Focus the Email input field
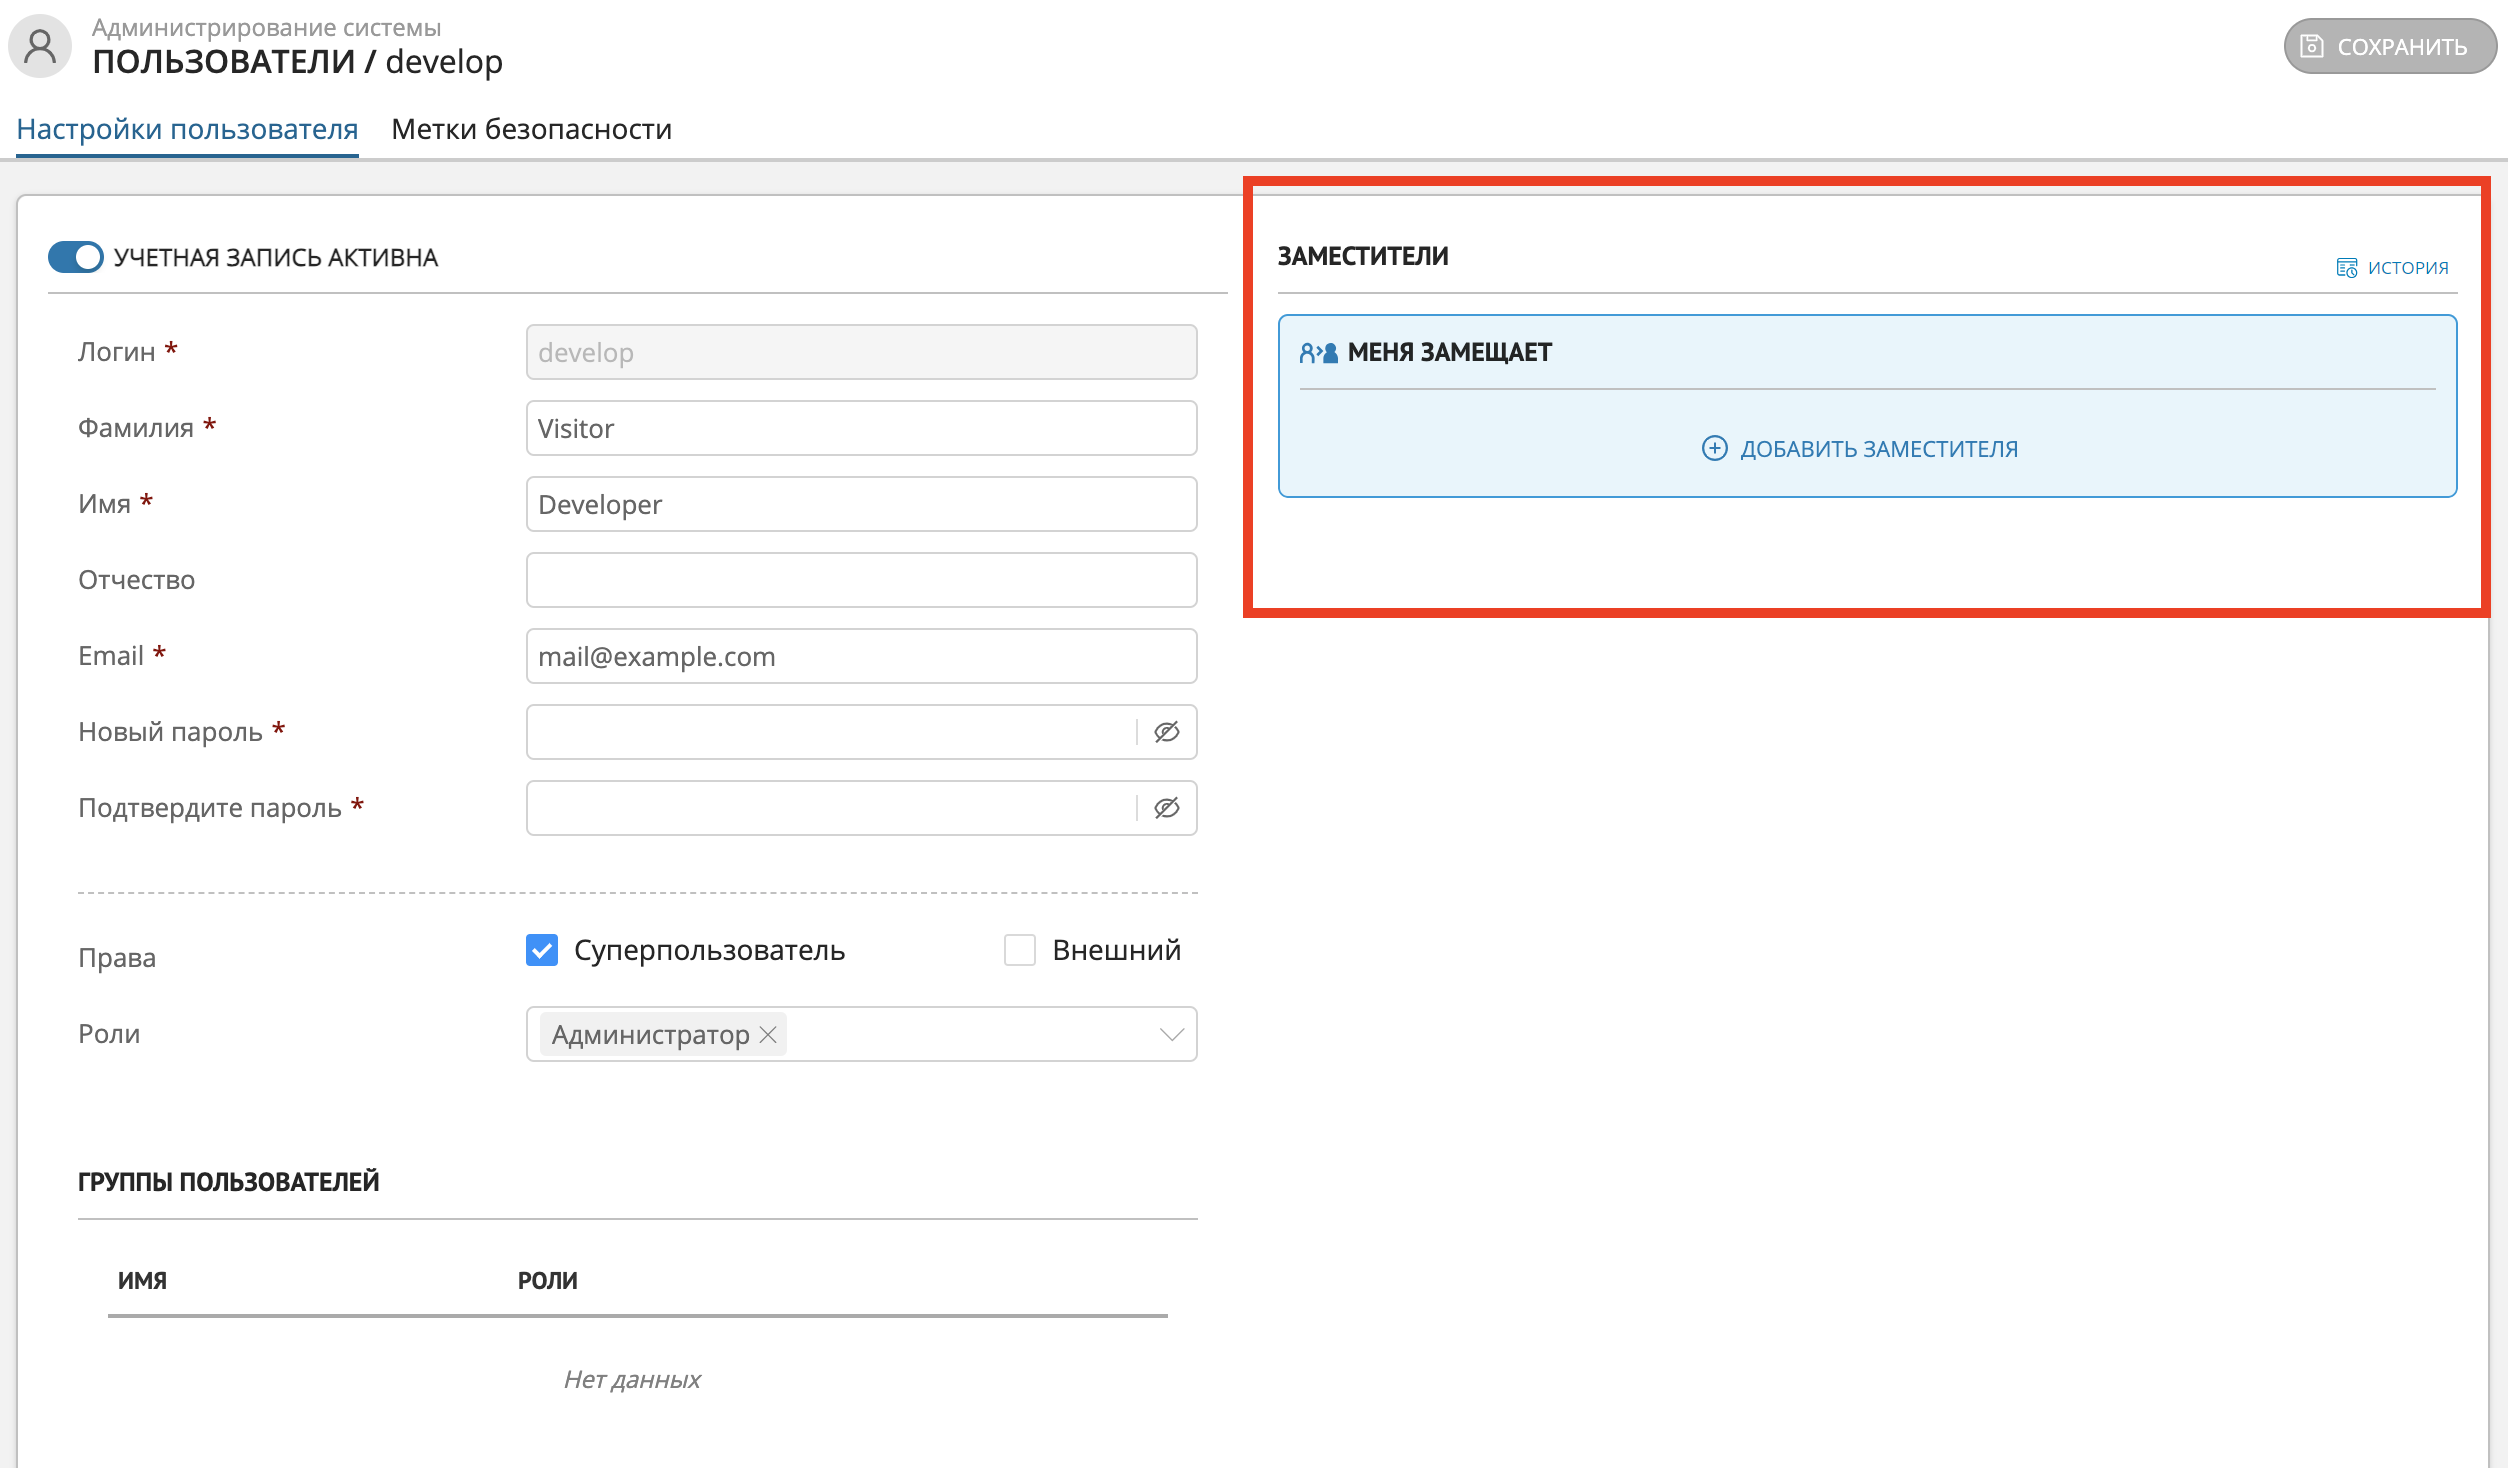This screenshot has width=2508, height=1468. pos(861,656)
